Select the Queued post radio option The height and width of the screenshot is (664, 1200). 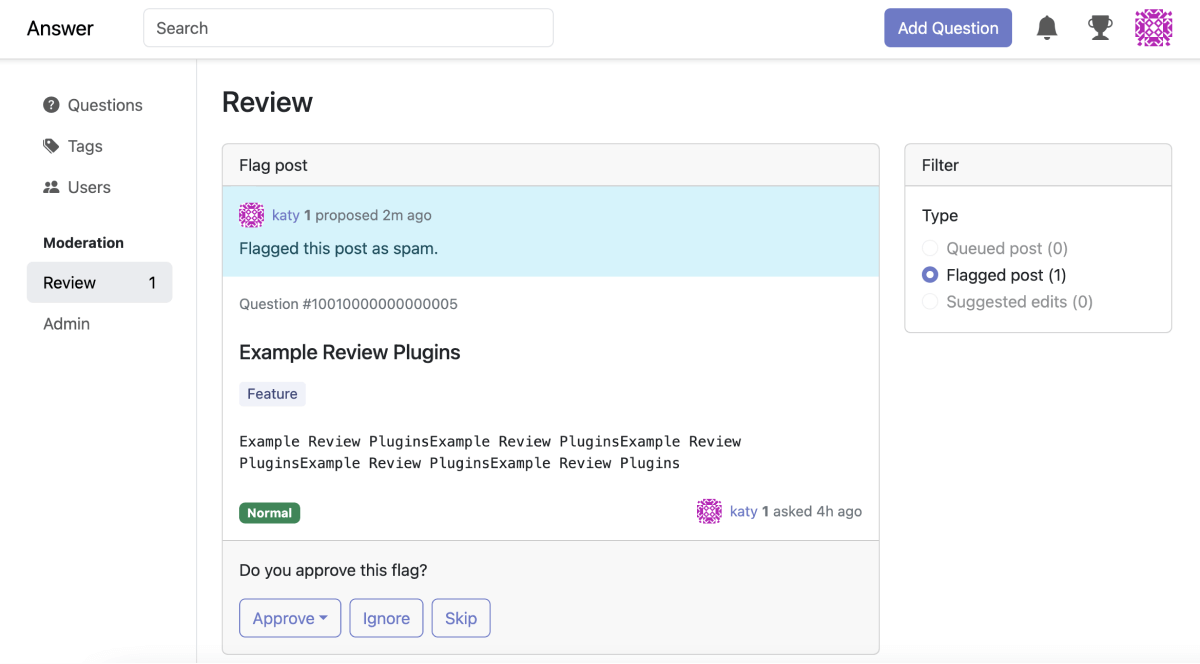[930, 248]
